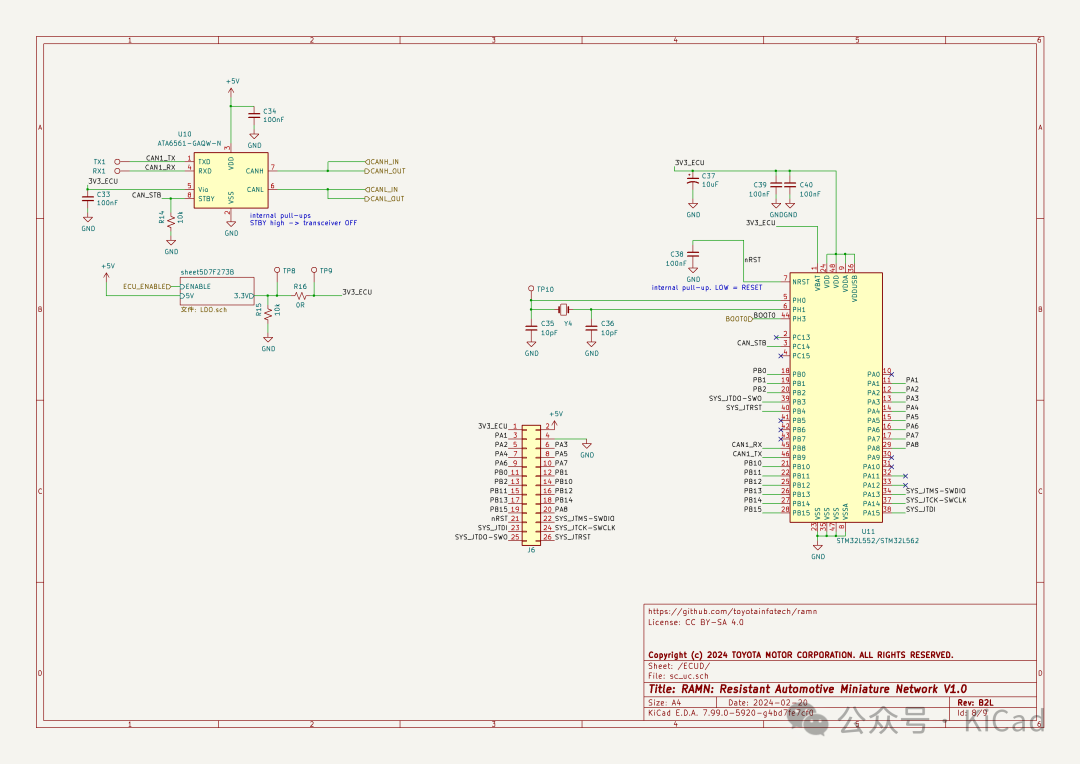Select the TP9 test point
Image resolution: width=1080 pixels, height=764 pixels.
(314, 271)
